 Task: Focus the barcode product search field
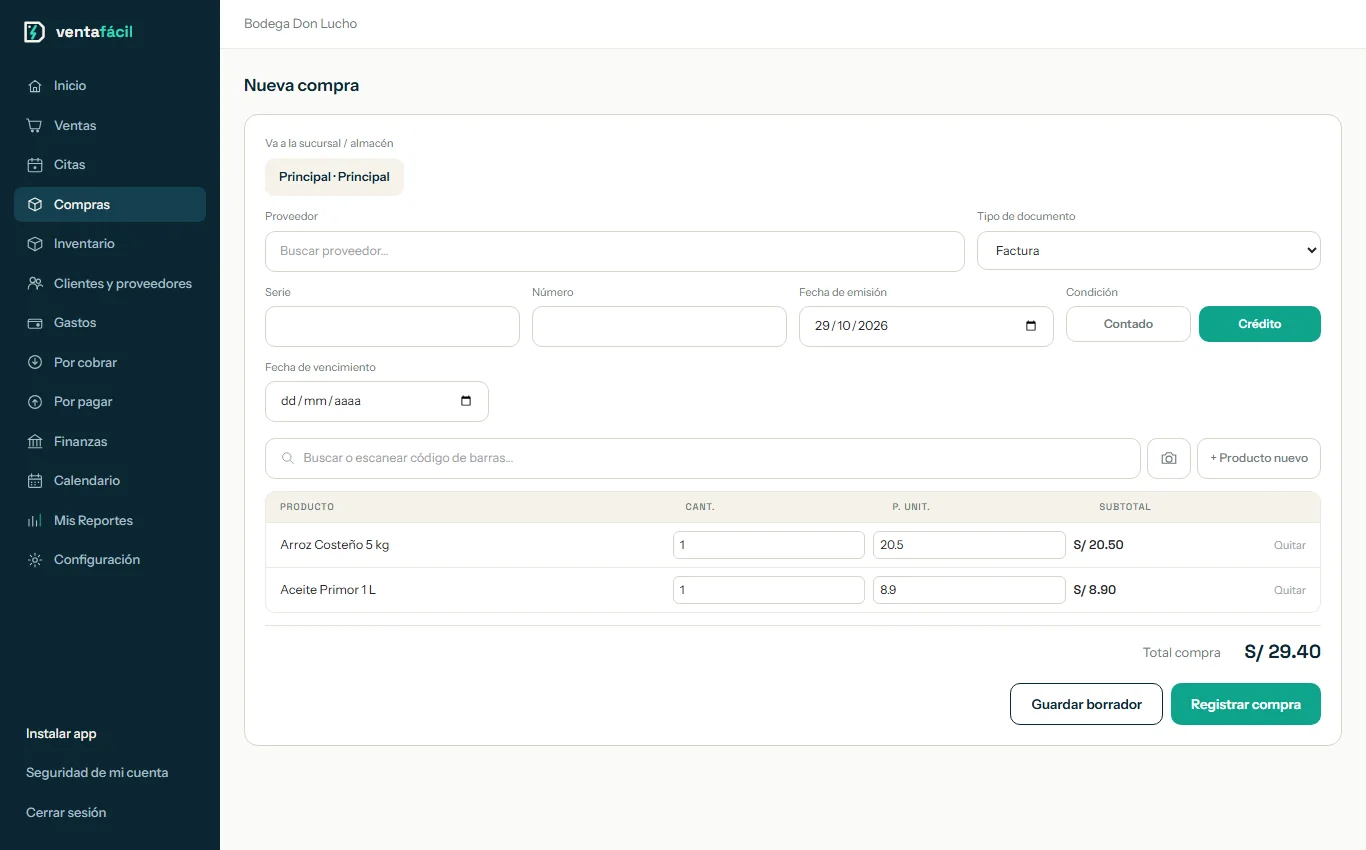coord(703,458)
